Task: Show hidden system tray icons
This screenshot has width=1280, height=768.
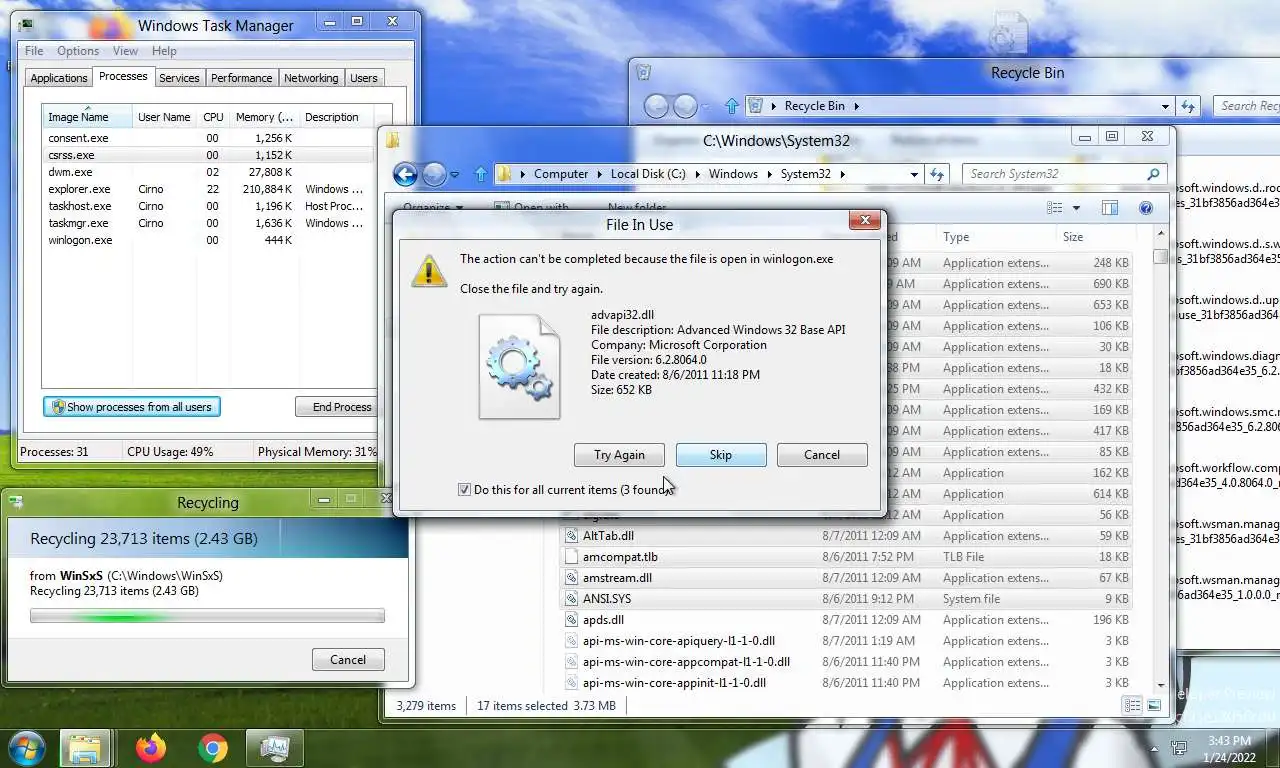Action: coord(1154,748)
